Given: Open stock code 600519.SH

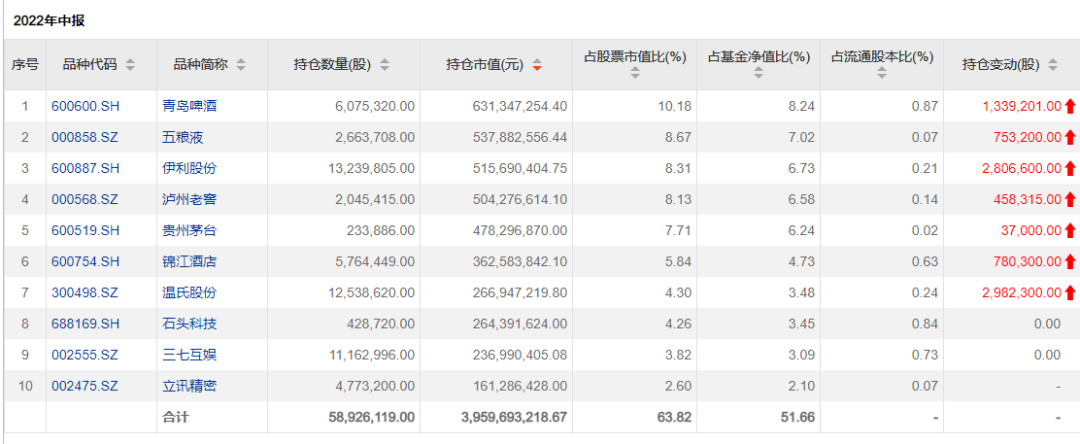Looking at the screenshot, I should pyautogui.click(x=85, y=231).
